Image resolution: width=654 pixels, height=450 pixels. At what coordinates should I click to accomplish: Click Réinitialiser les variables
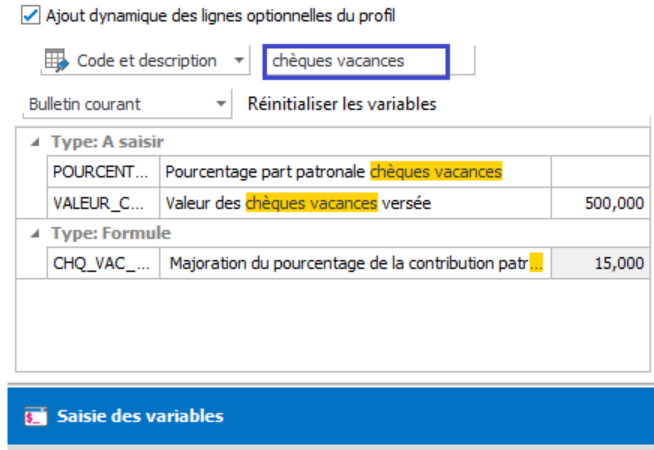click(x=342, y=104)
